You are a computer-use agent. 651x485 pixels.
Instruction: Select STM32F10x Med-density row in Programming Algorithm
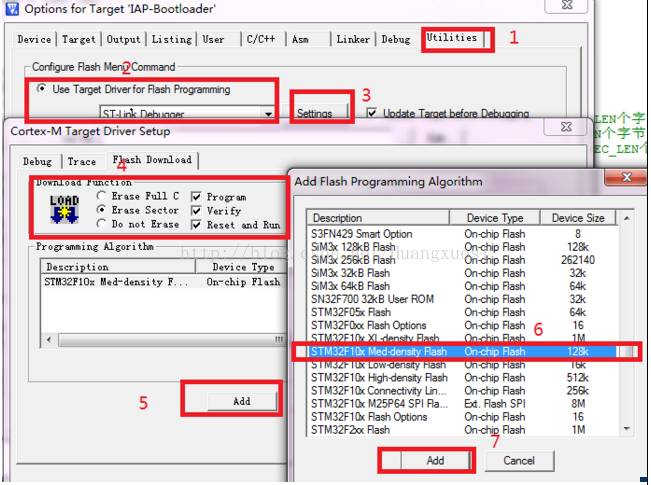click(x=164, y=282)
